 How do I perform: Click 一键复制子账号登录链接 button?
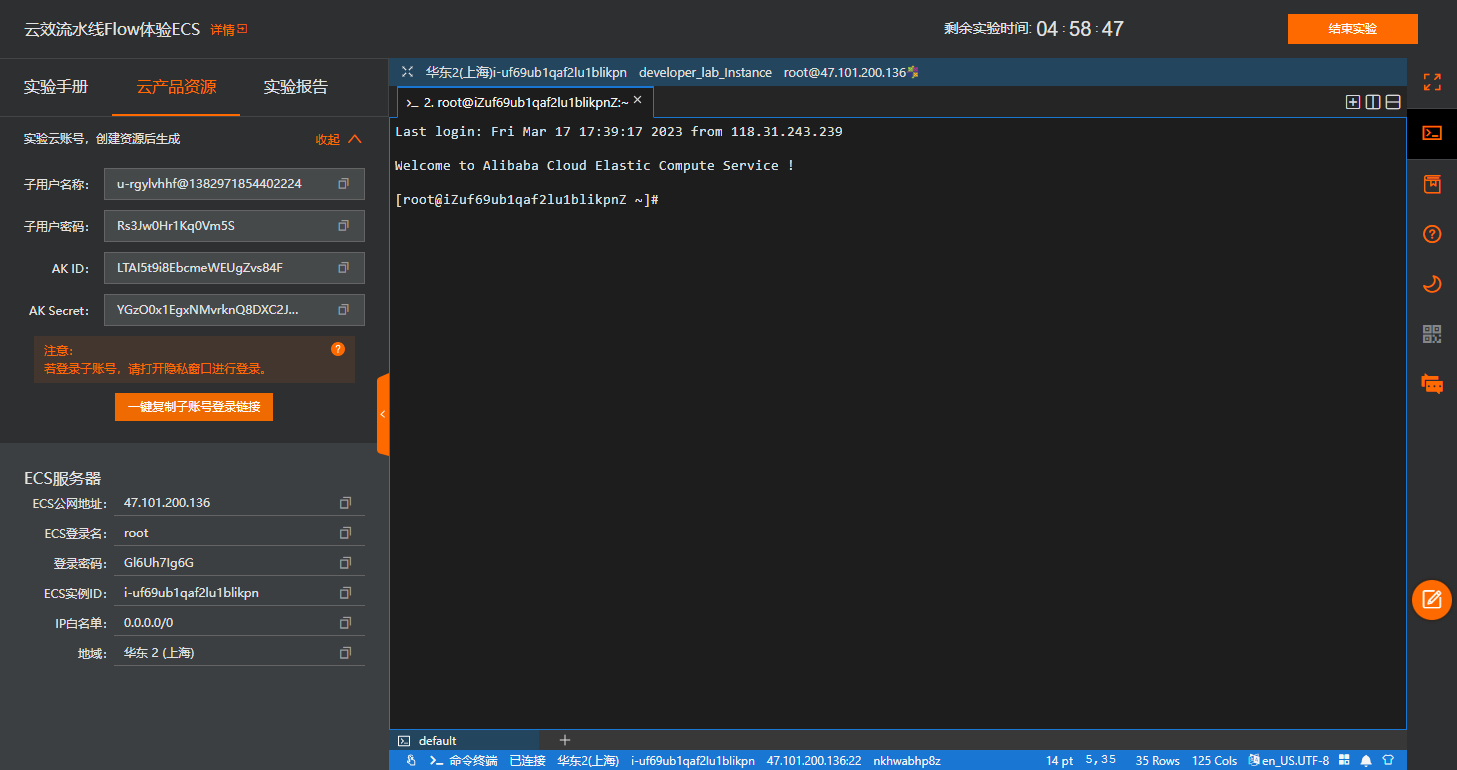[x=194, y=407]
